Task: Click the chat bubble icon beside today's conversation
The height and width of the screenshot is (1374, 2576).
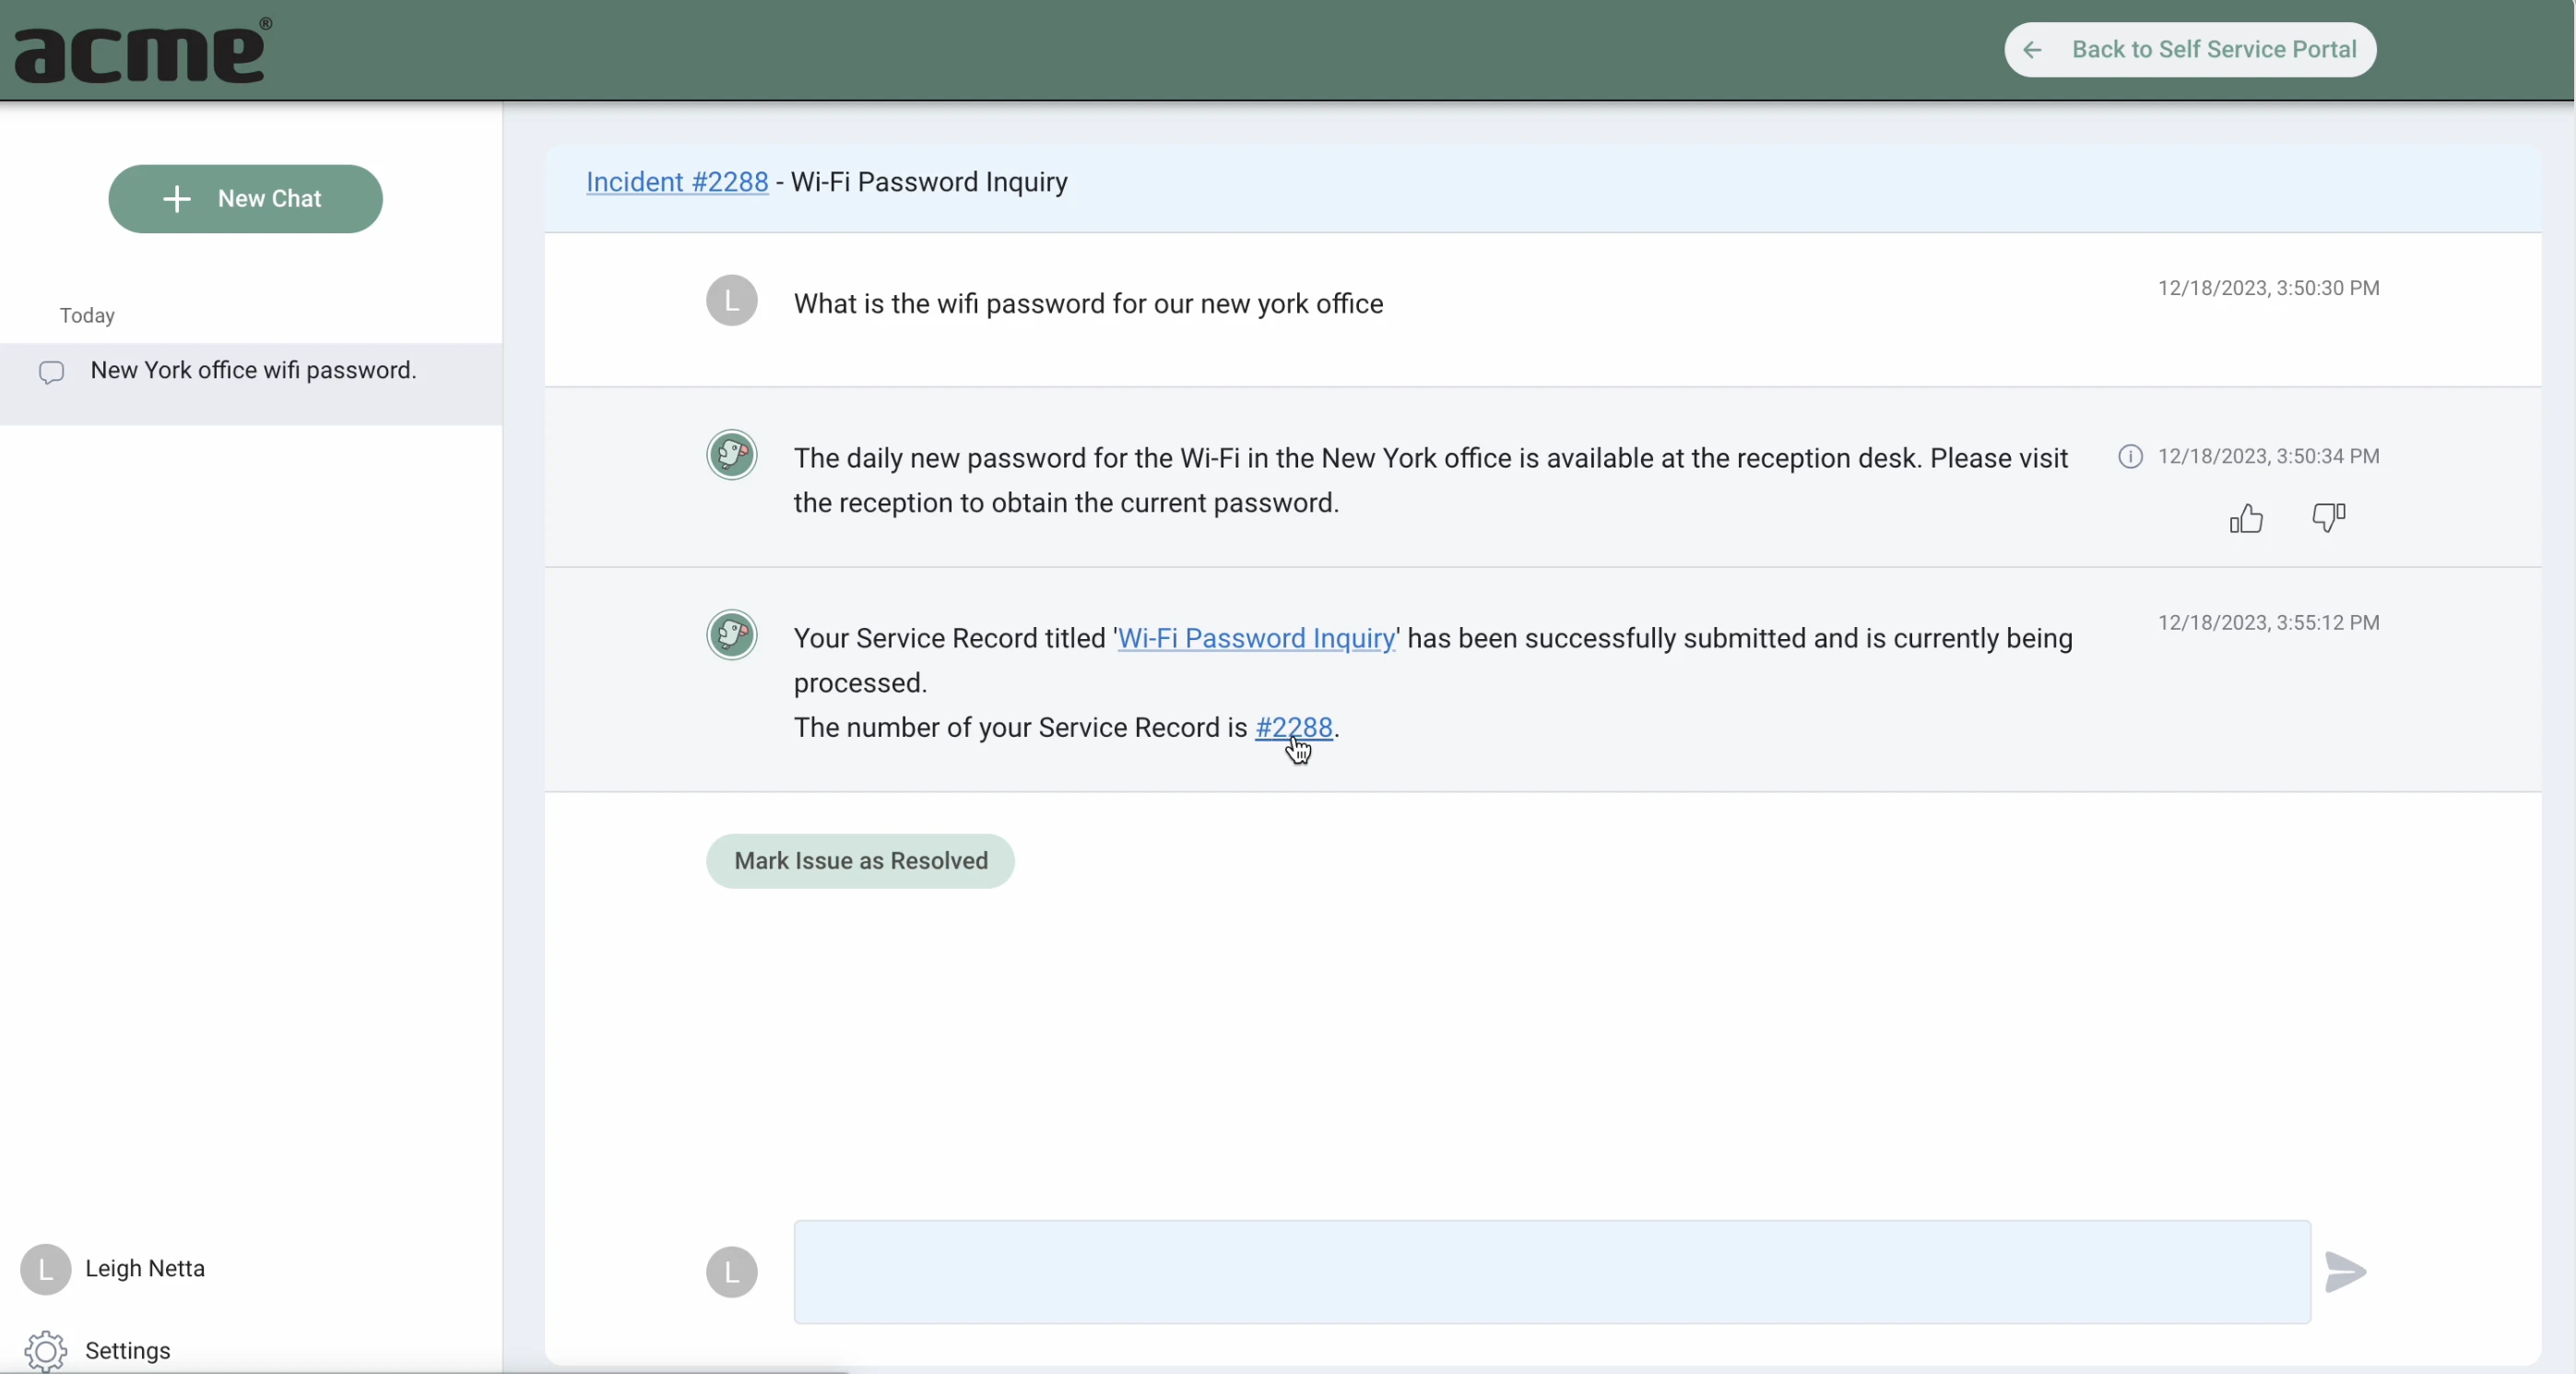Action: [x=52, y=372]
